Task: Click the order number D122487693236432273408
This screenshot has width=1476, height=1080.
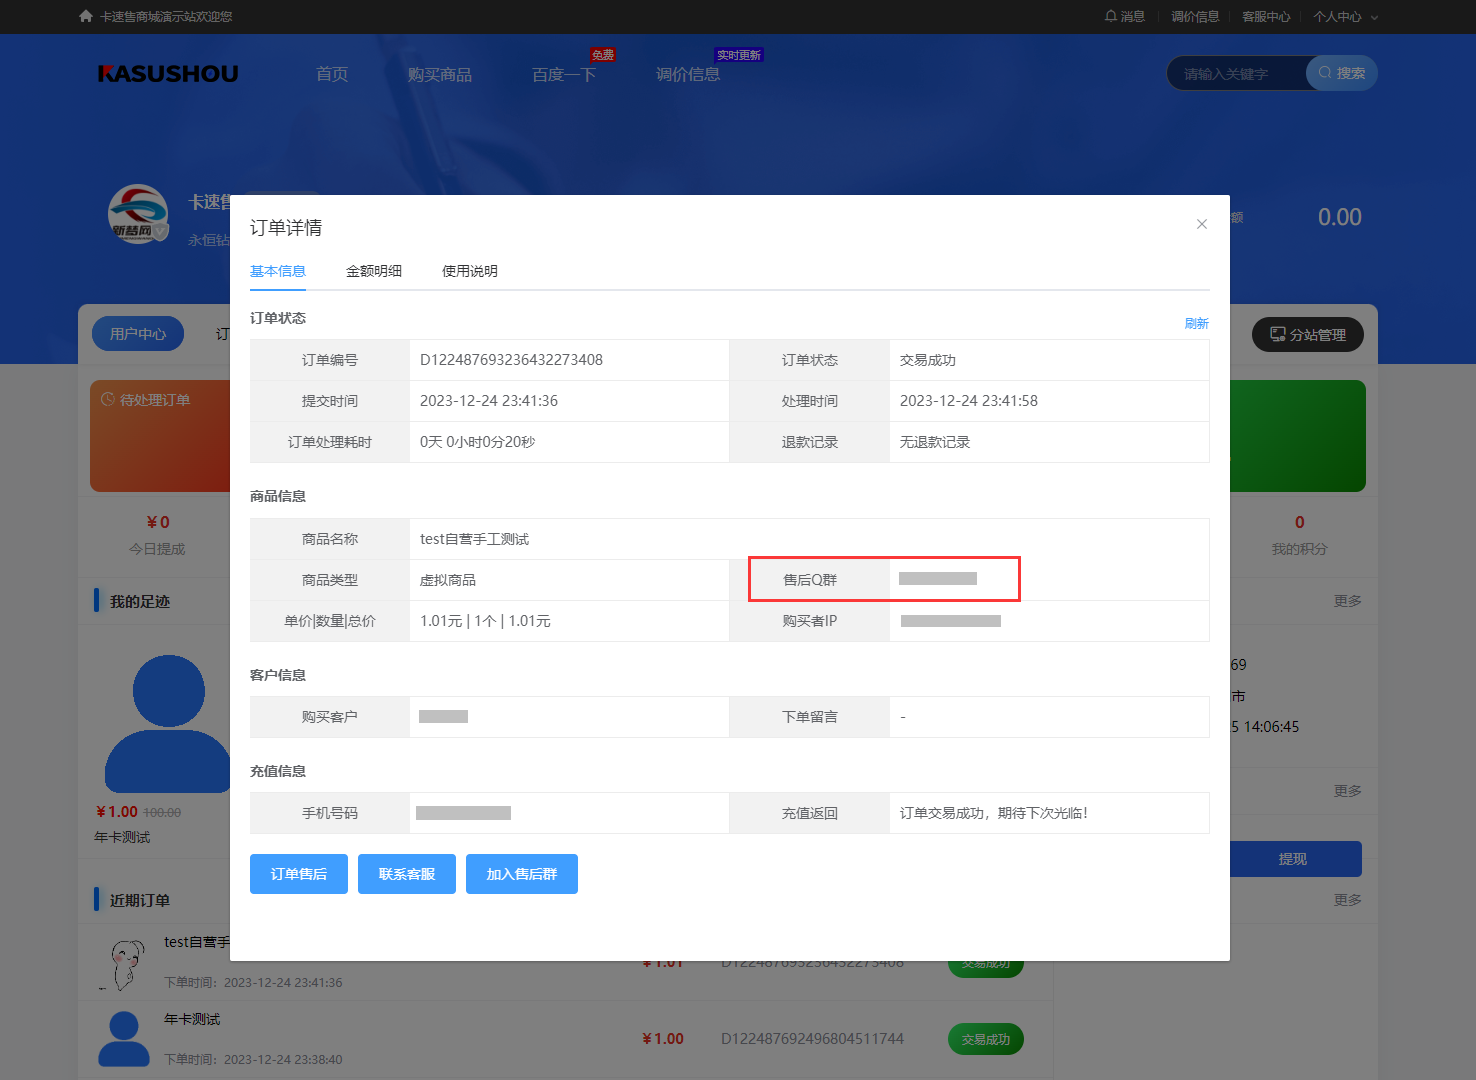Action: (x=511, y=360)
